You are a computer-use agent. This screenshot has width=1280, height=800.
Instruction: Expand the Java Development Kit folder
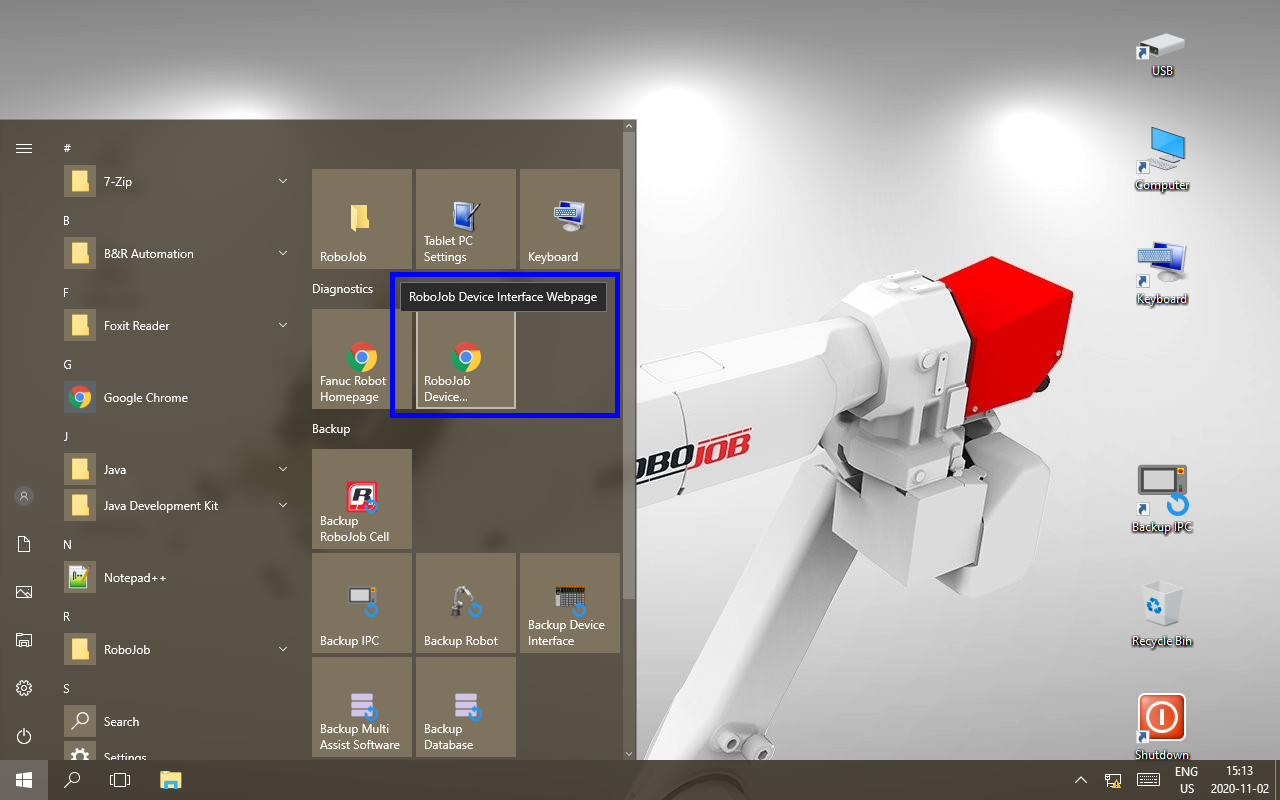coord(177,506)
